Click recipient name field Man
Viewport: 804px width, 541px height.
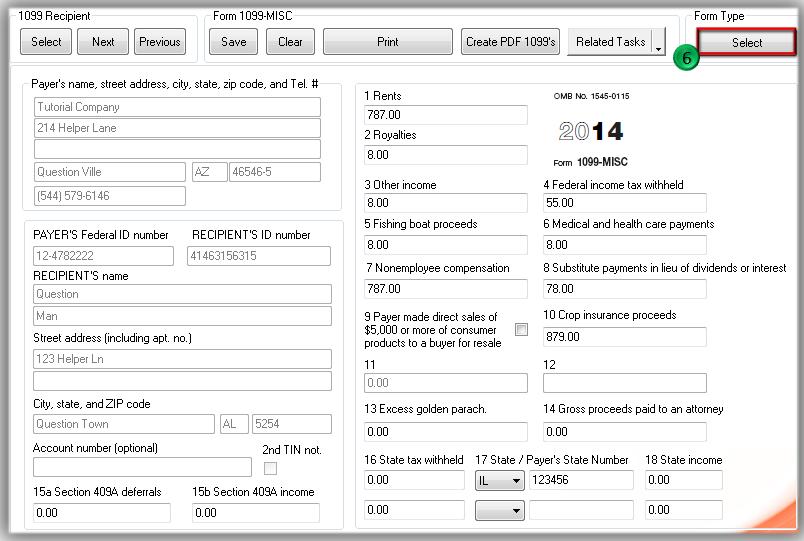(183, 316)
